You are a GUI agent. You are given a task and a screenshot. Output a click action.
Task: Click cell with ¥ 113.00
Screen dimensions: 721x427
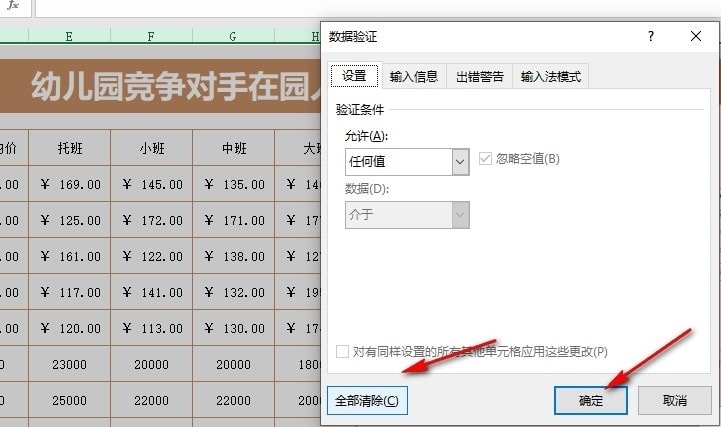(x=151, y=328)
